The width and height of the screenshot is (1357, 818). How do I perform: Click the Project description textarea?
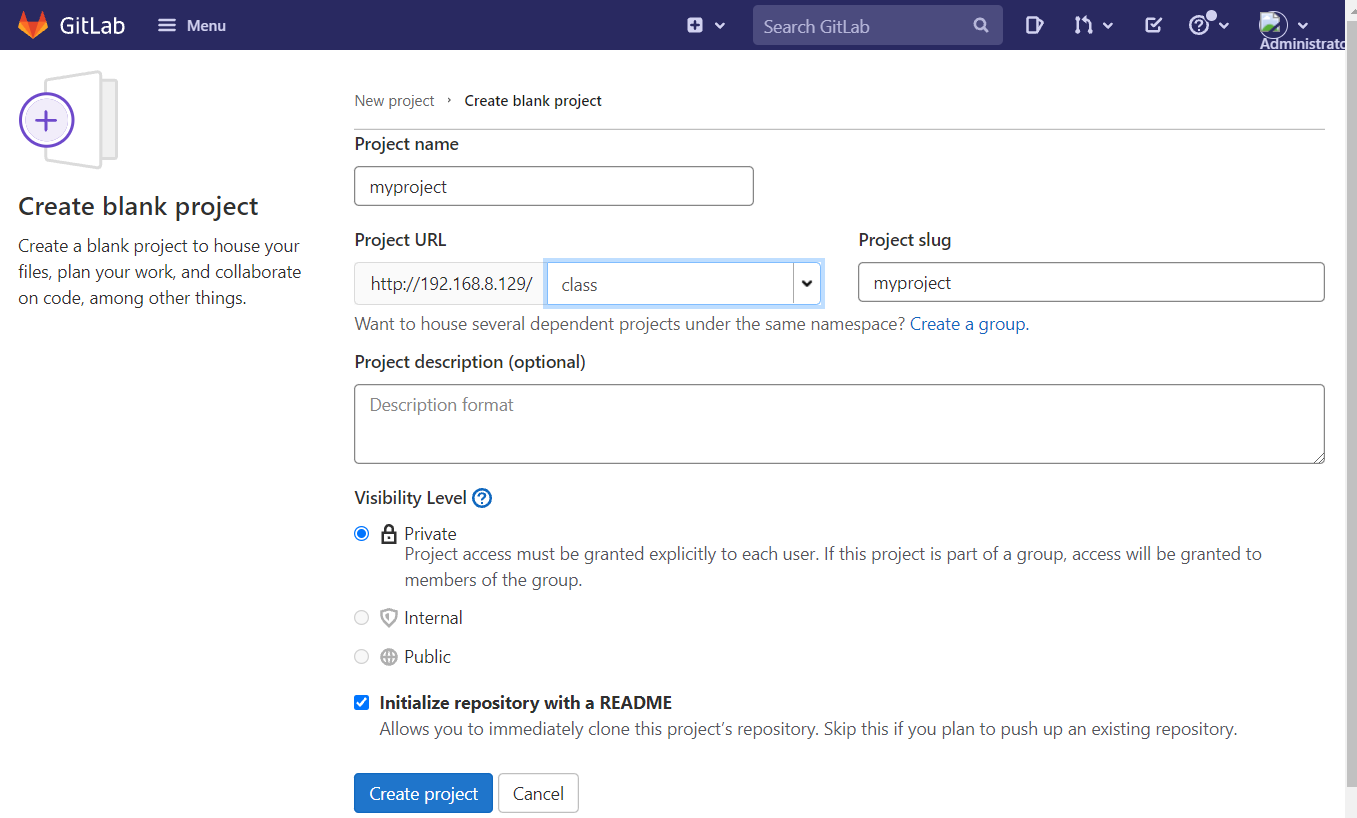click(x=839, y=424)
